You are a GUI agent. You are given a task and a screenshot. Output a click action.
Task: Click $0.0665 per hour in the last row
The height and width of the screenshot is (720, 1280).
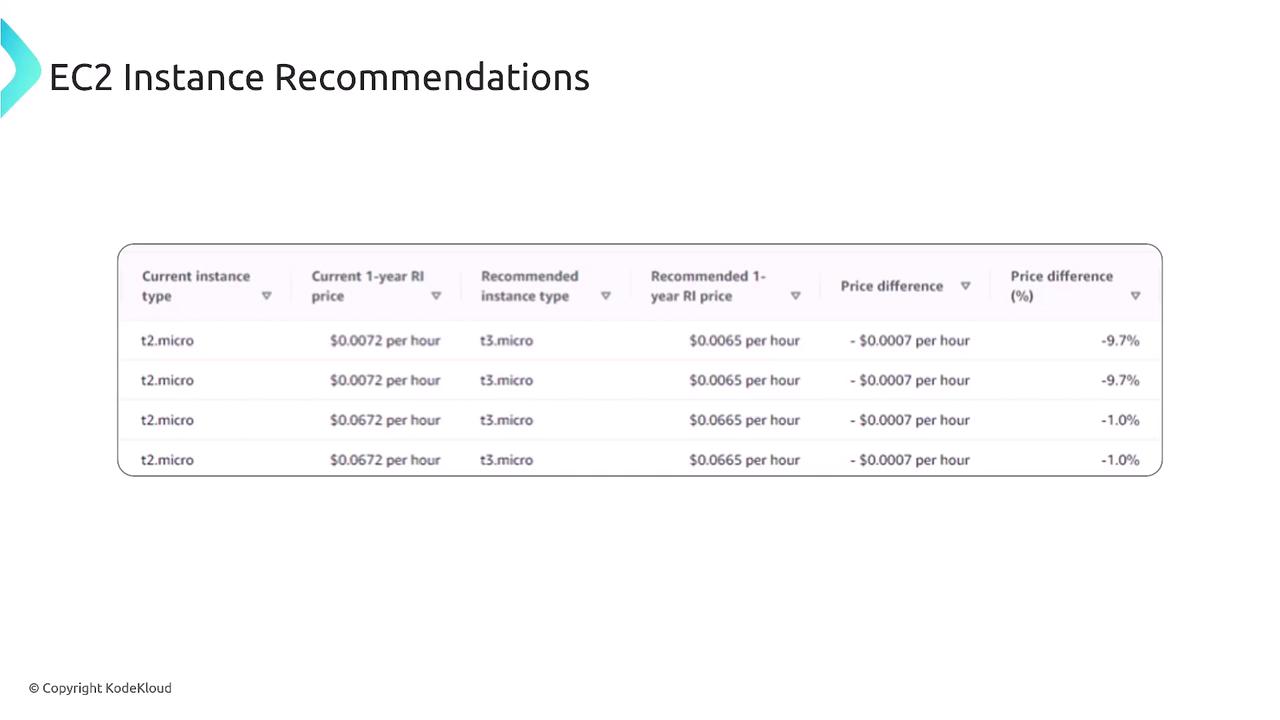744,460
